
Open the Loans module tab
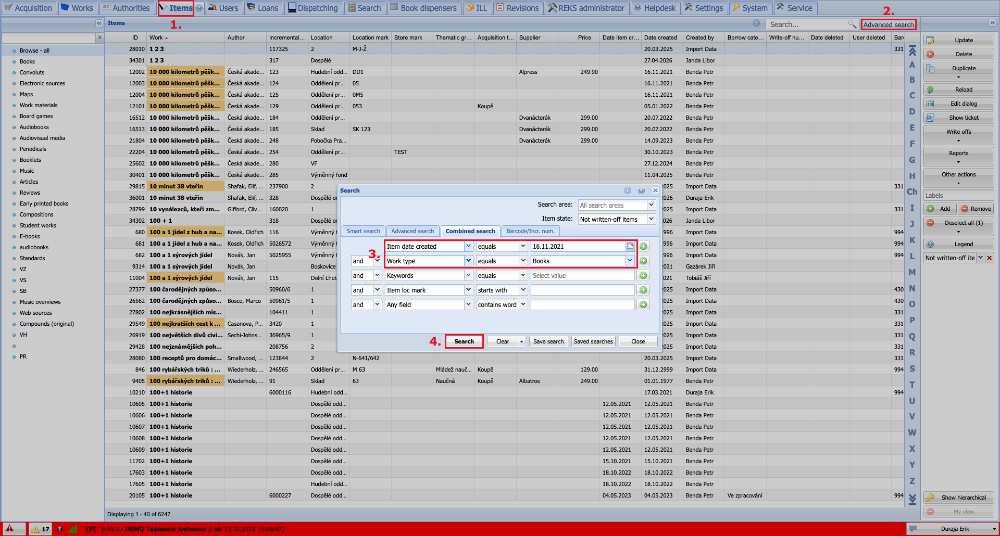point(263,8)
